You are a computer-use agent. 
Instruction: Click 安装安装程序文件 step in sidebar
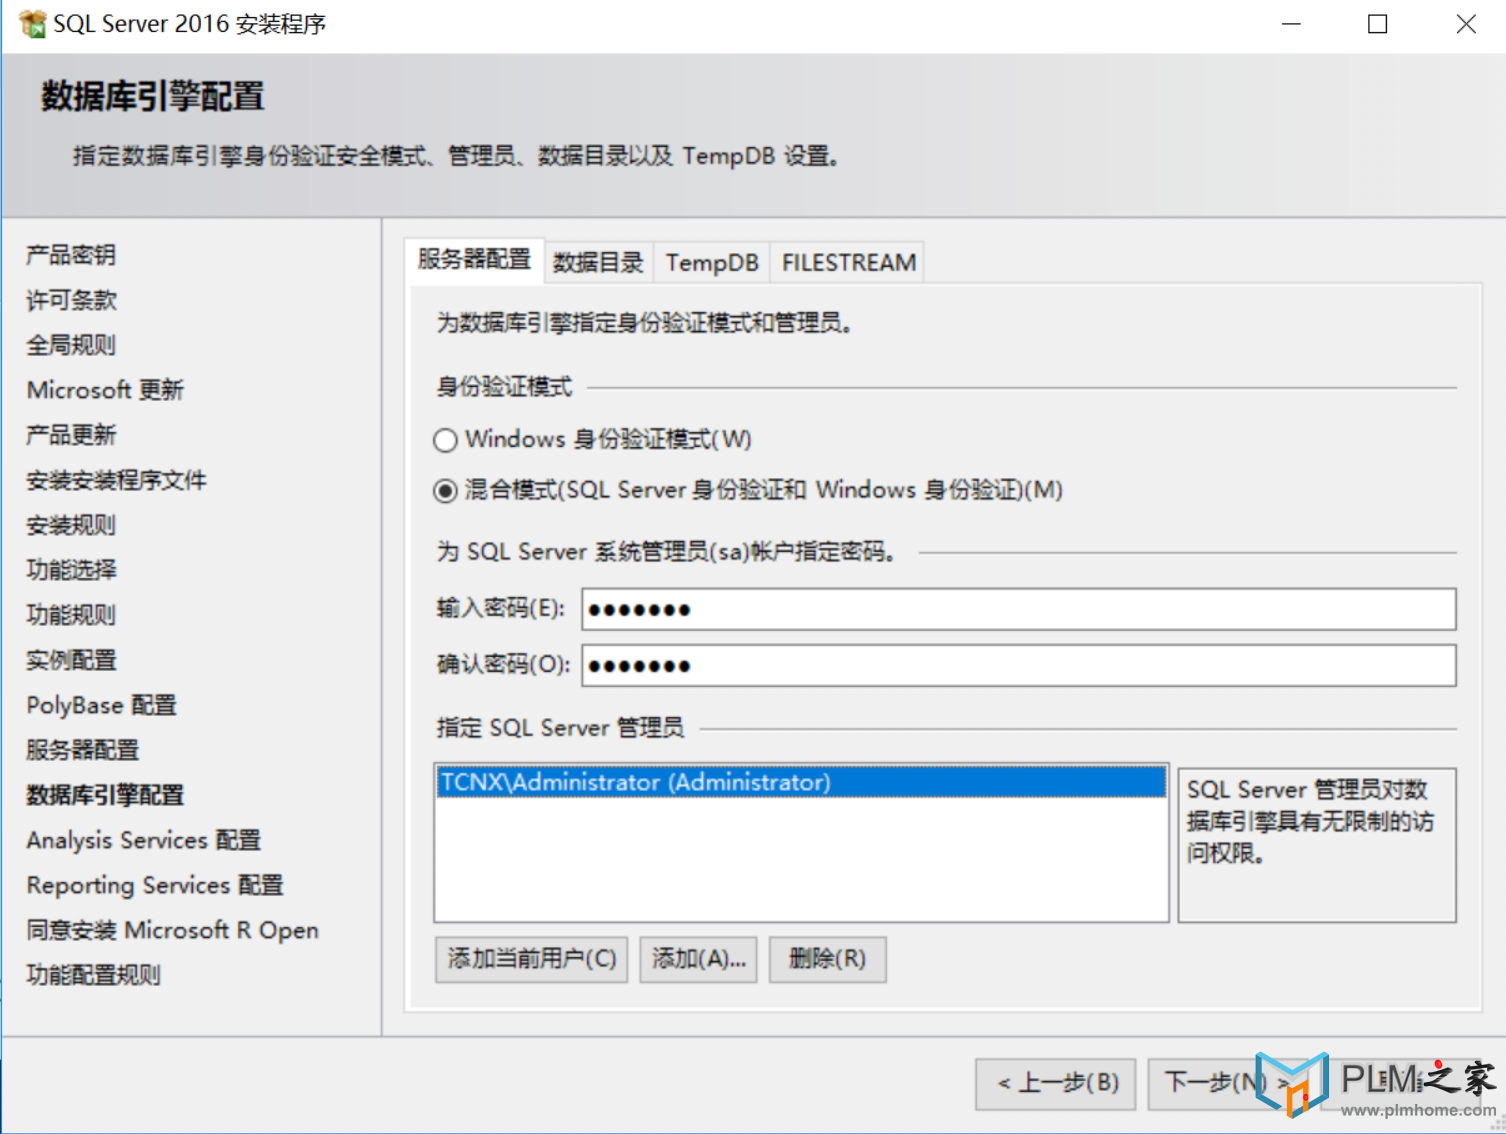coord(116,480)
